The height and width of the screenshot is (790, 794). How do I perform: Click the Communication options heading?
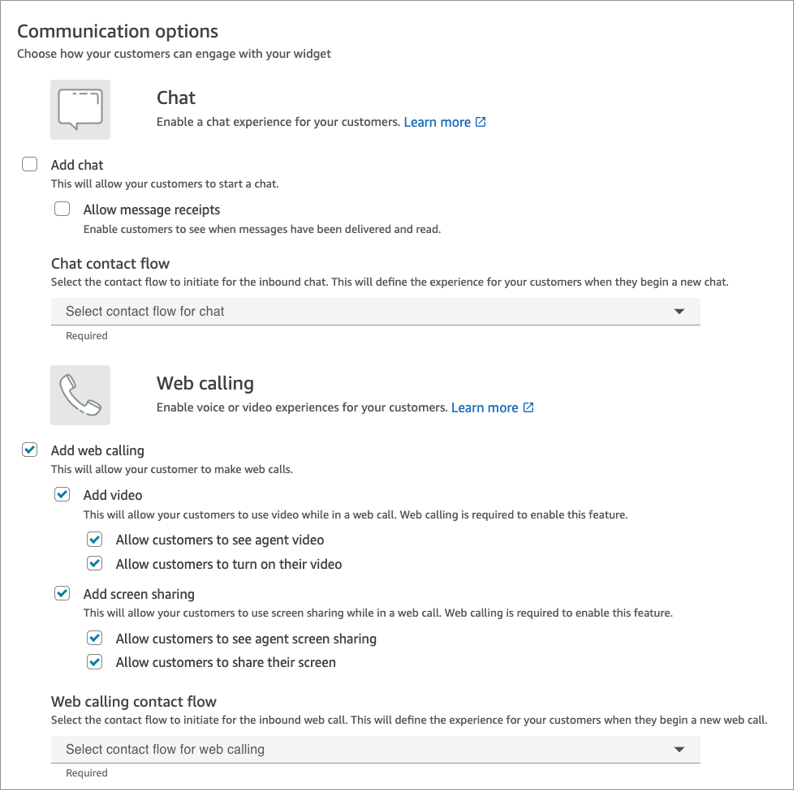(x=118, y=32)
